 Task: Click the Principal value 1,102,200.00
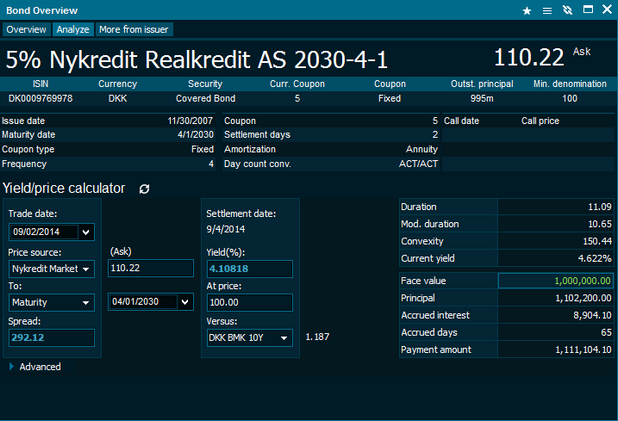pyautogui.click(x=583, y=298)
